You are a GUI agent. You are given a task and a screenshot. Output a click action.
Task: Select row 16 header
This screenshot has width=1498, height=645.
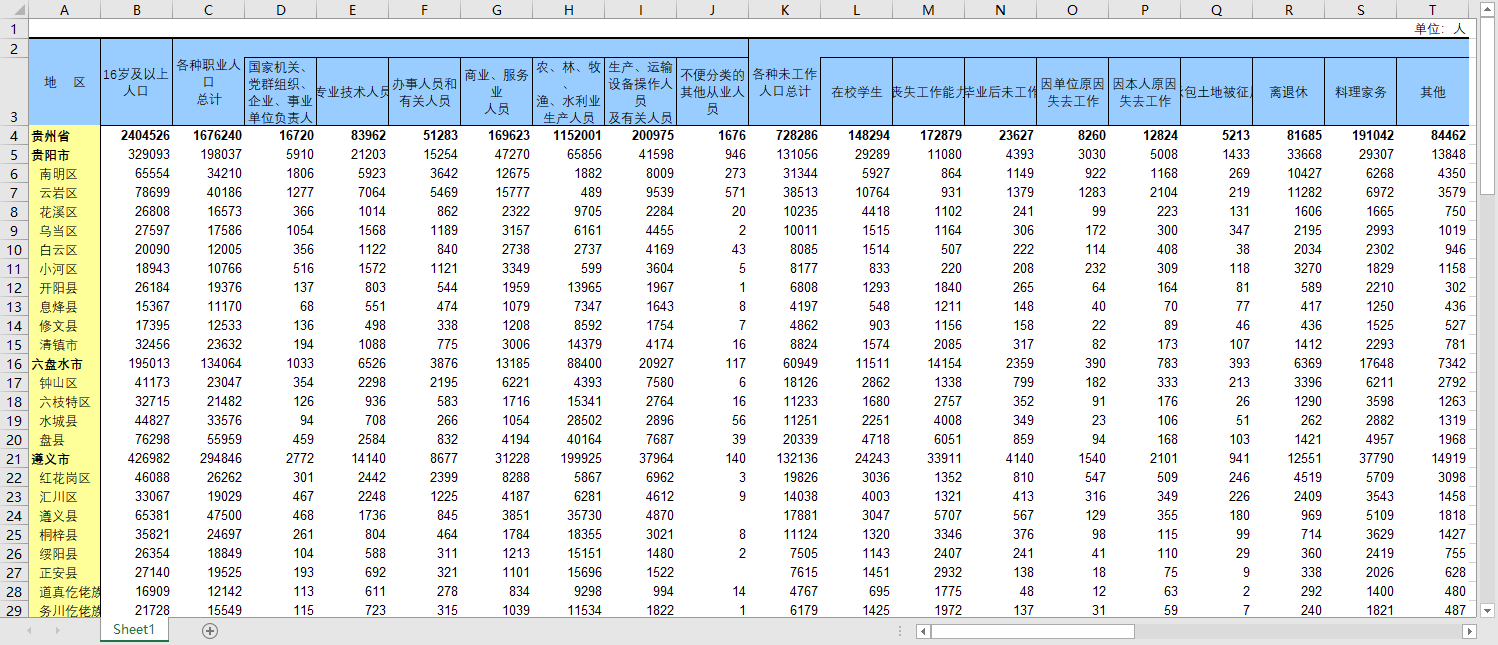tap(14, 363)
